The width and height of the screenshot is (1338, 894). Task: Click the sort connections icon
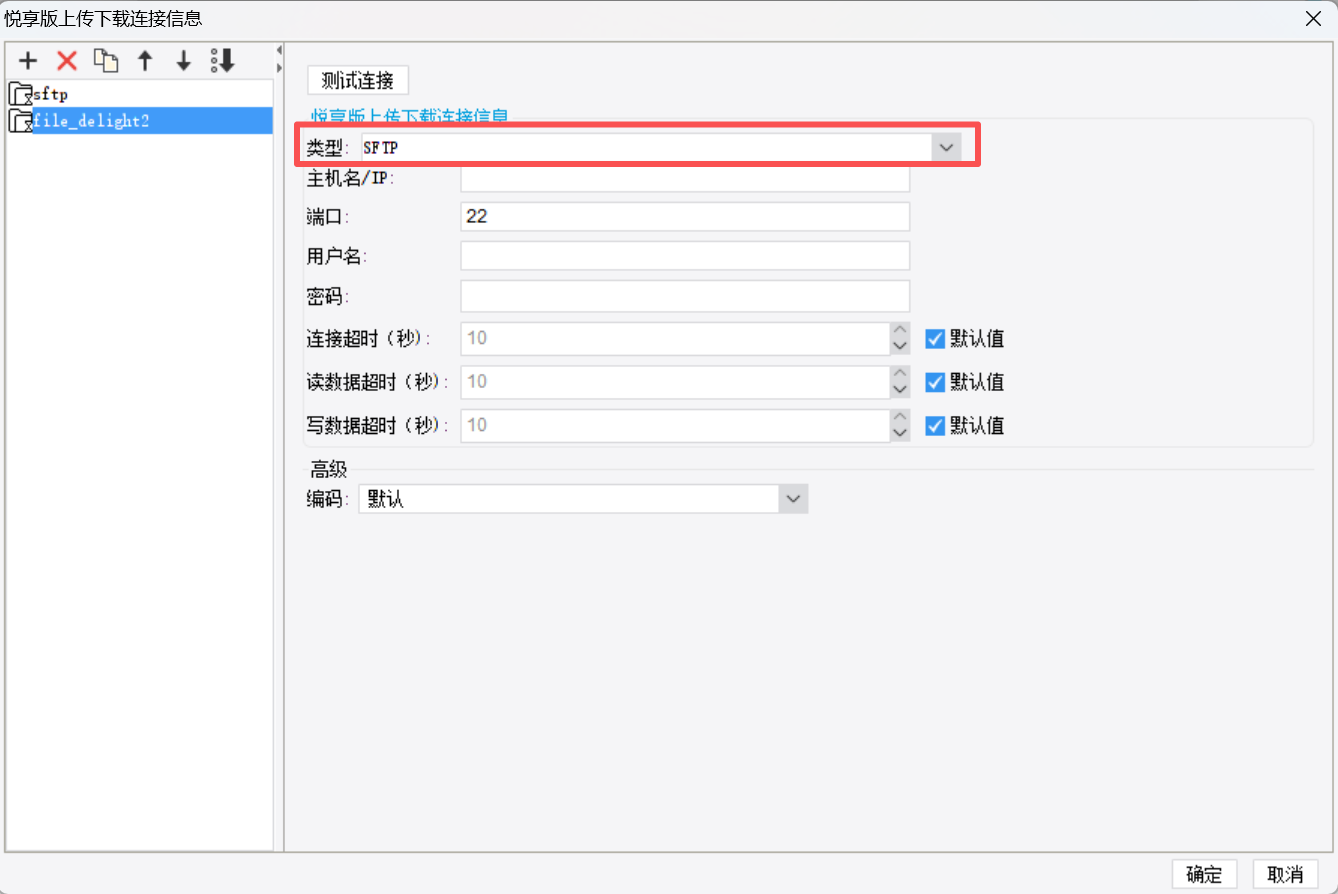click(x=222, y=61)
